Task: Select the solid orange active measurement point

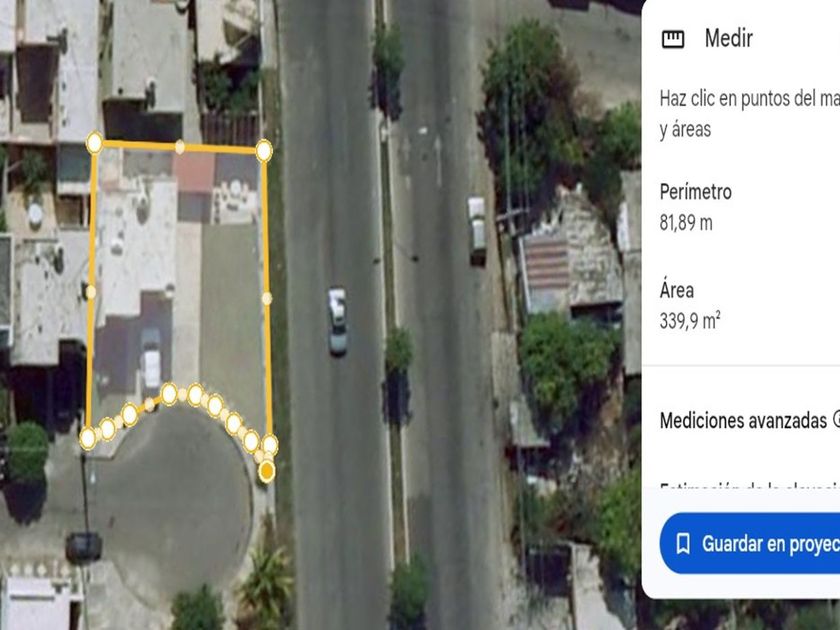Action: tap(266, 472)
